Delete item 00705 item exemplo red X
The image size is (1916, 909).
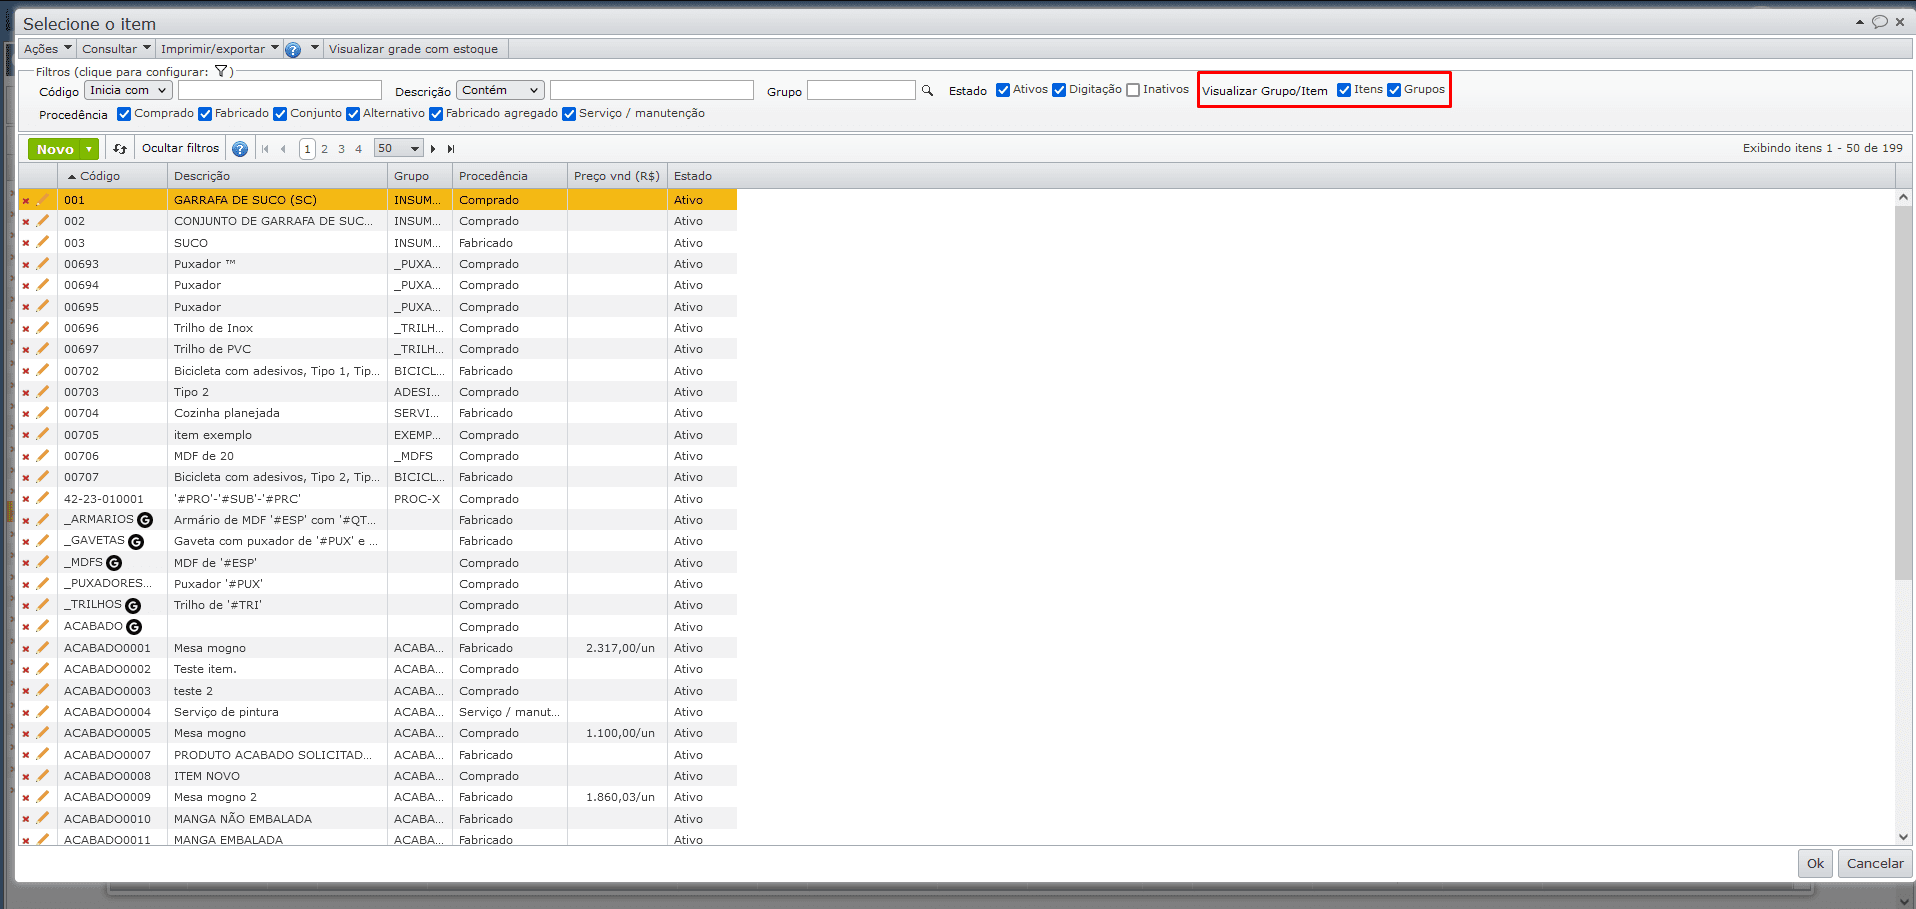(x=26, y=435)
